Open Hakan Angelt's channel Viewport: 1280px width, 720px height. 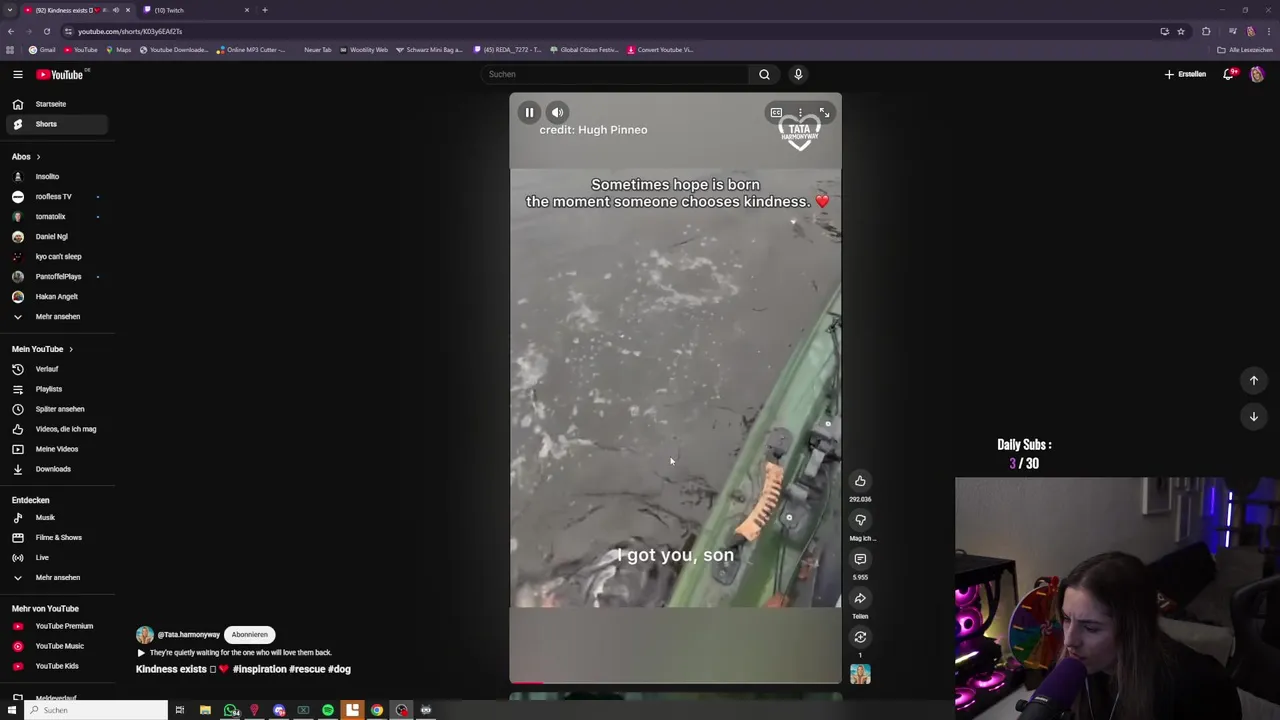(55, 297)
